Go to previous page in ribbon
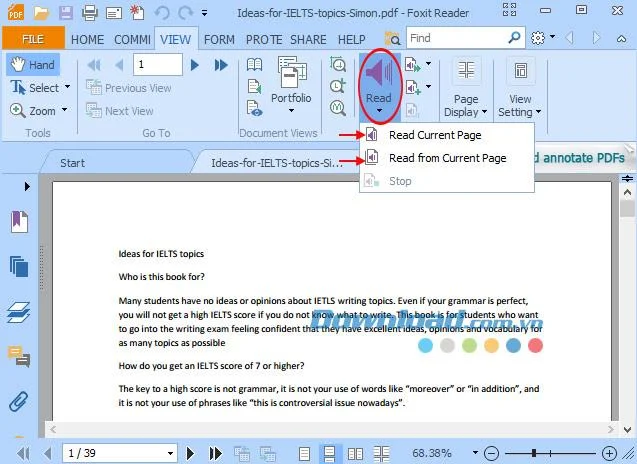 pyautogui.click(x=119, y=65)
